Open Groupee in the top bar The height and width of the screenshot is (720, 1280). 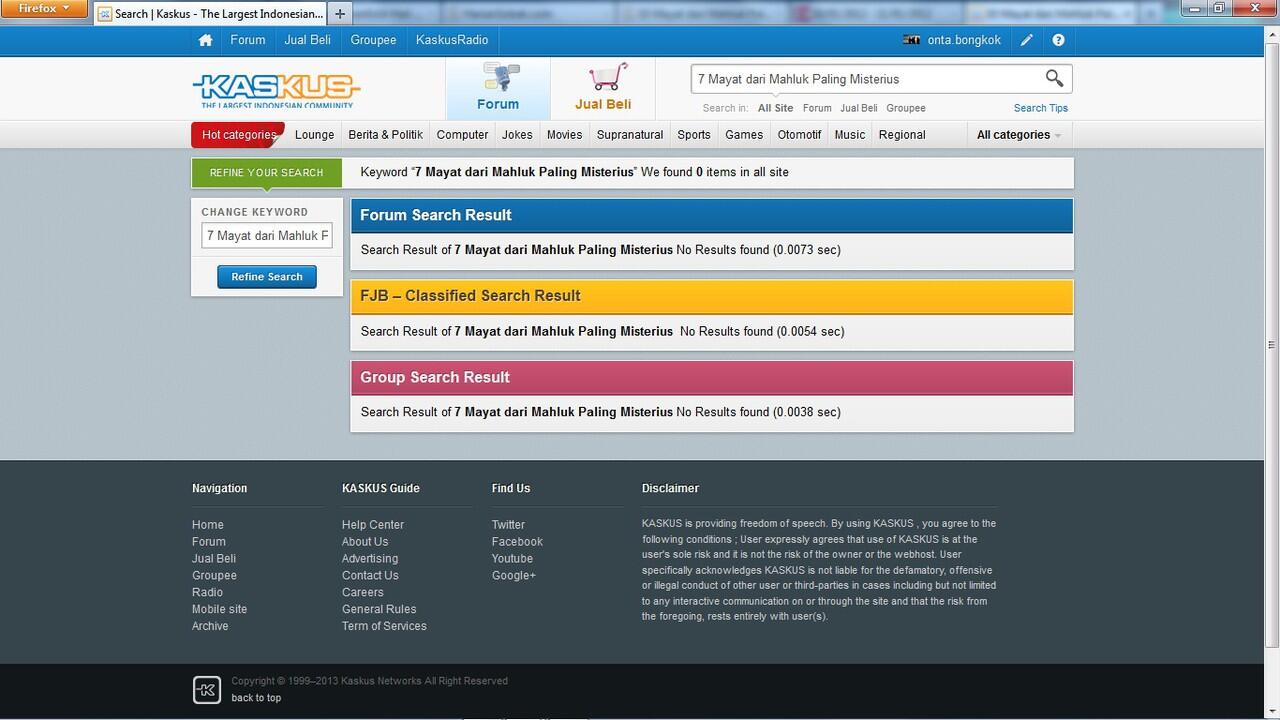pyautogui.click(x=373, y=40)
